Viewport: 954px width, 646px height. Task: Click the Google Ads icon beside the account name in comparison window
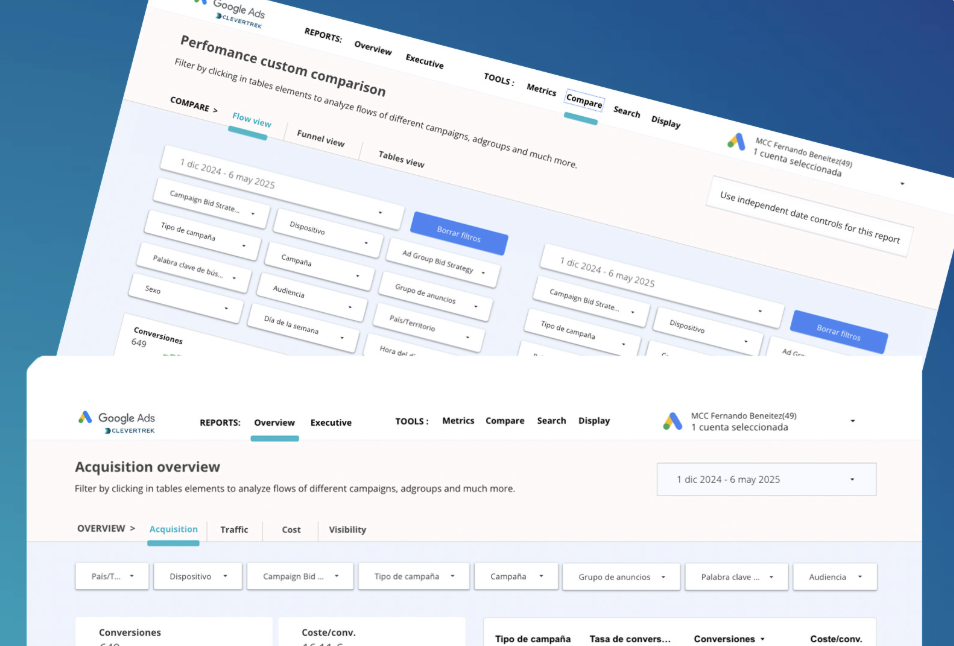736,142
